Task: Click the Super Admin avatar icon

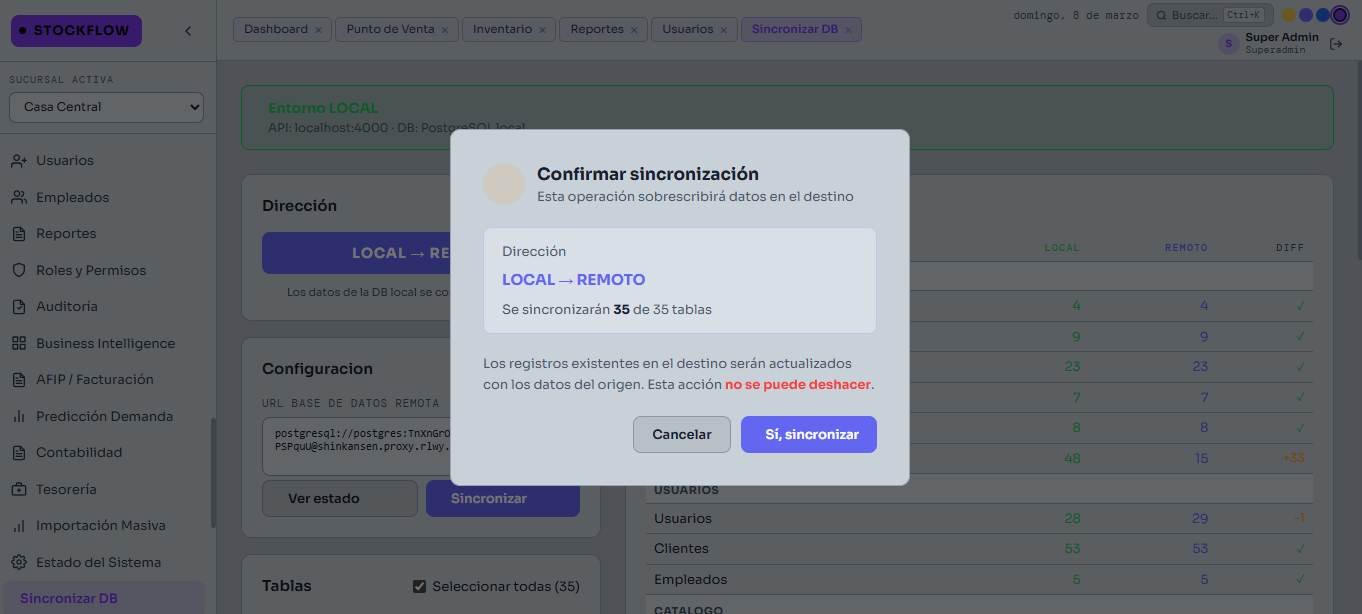Action: click(1228, 44)
